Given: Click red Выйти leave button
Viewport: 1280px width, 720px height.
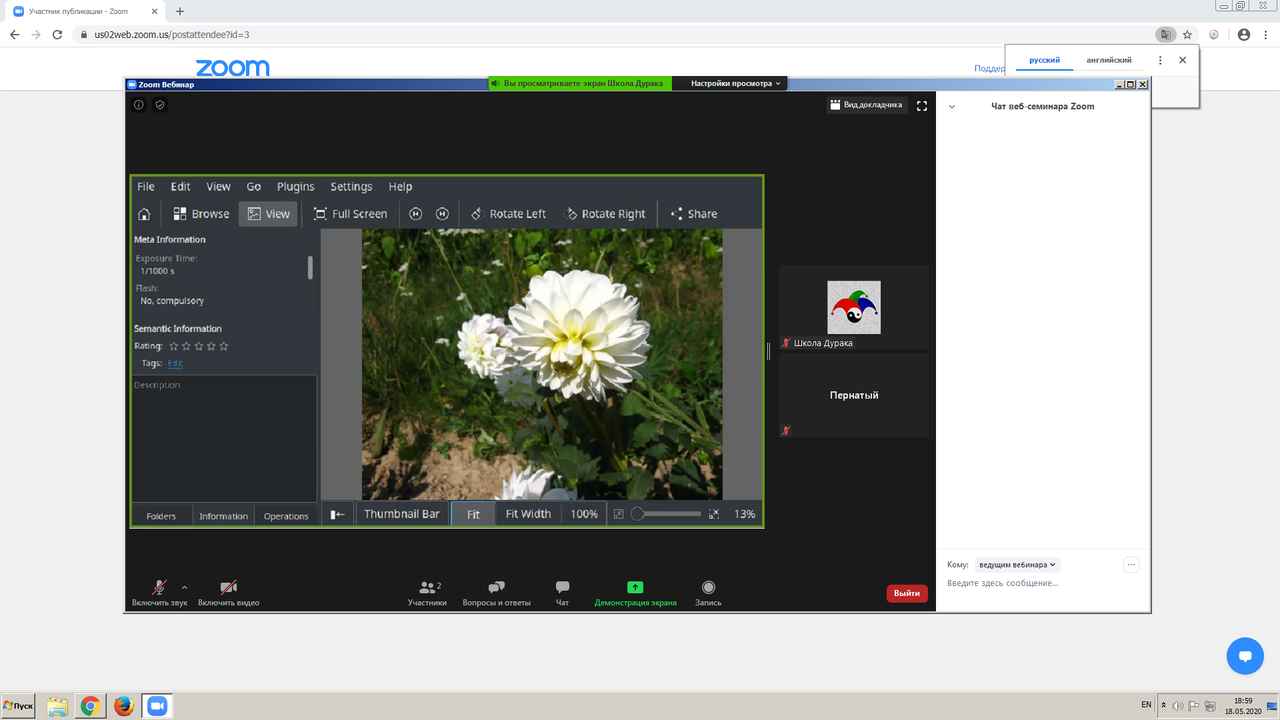Looking at the screenshot, I should point(907,594).
